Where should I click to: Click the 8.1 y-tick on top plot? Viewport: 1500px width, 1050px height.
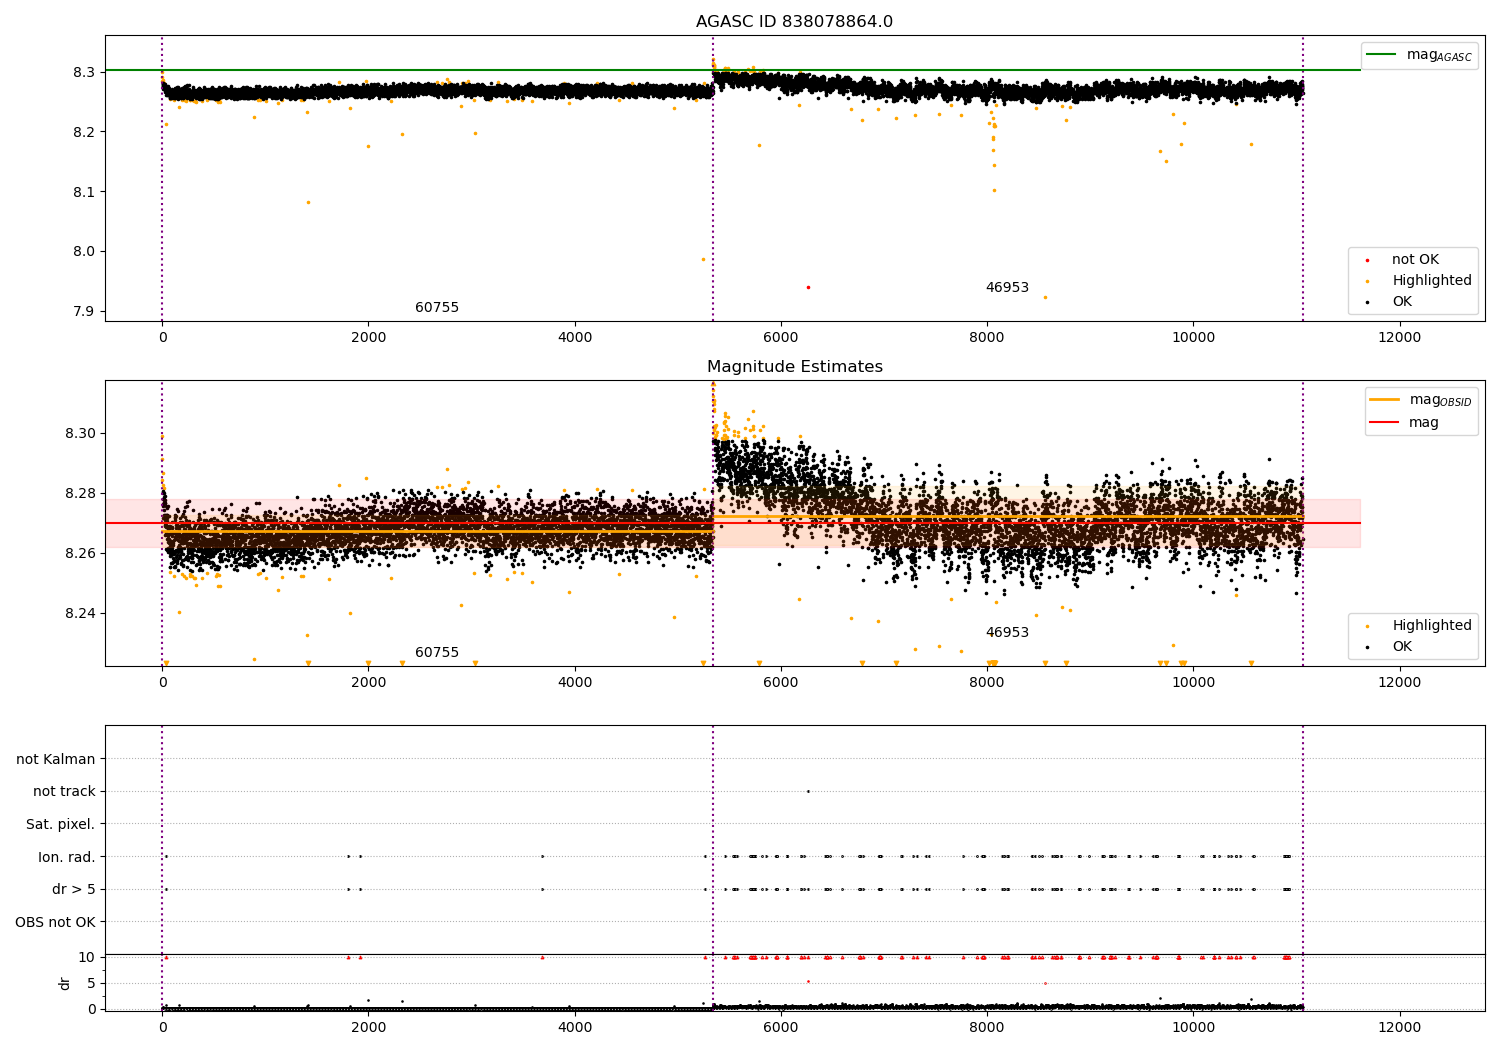point(84,192)
